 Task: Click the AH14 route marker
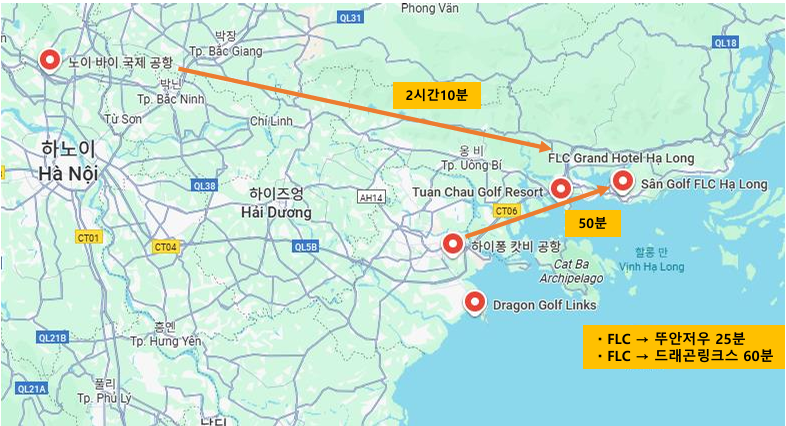coord(371,197)
